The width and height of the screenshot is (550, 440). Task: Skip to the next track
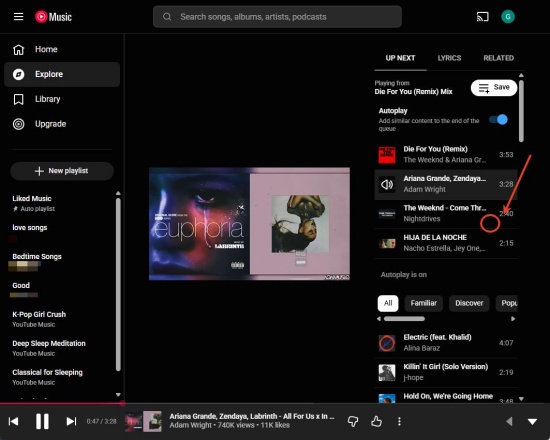71,421
